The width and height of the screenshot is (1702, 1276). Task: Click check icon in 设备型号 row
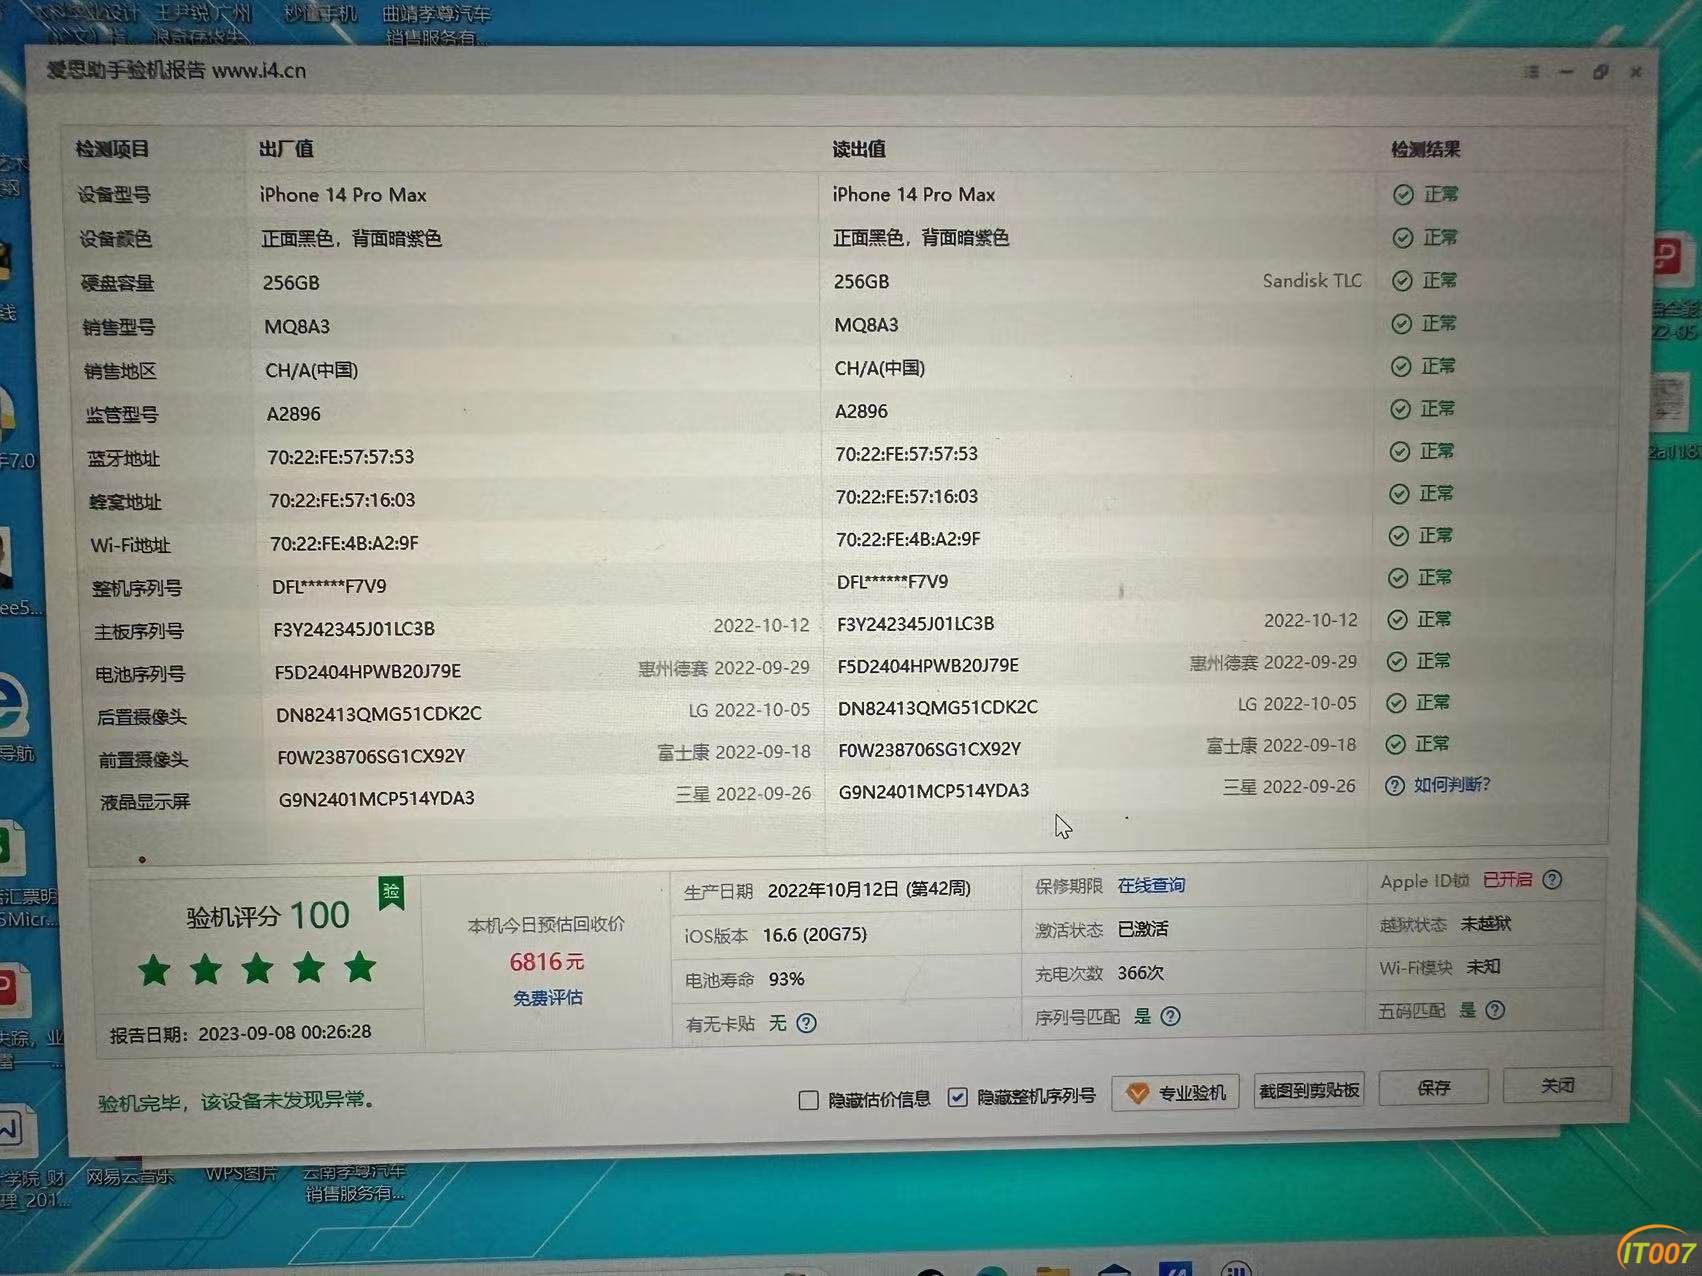click(1403, 195)
